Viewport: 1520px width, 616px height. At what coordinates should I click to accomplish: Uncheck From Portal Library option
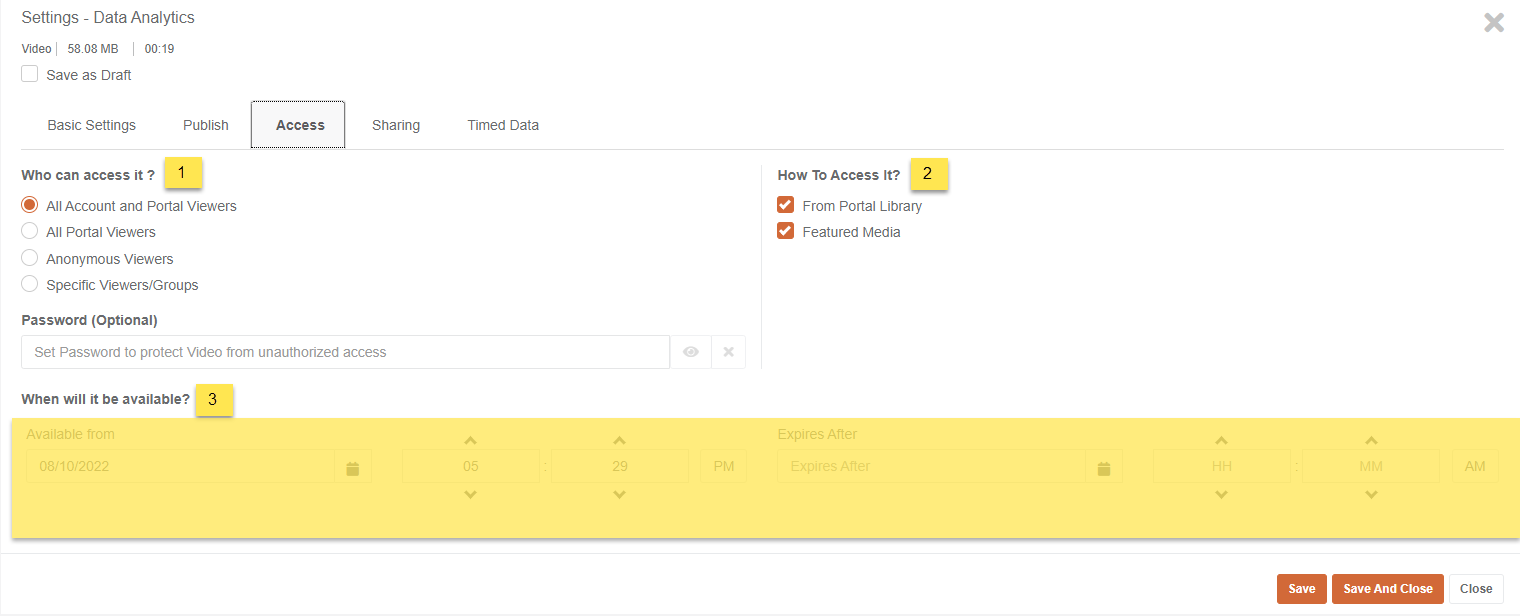(786, 205)
